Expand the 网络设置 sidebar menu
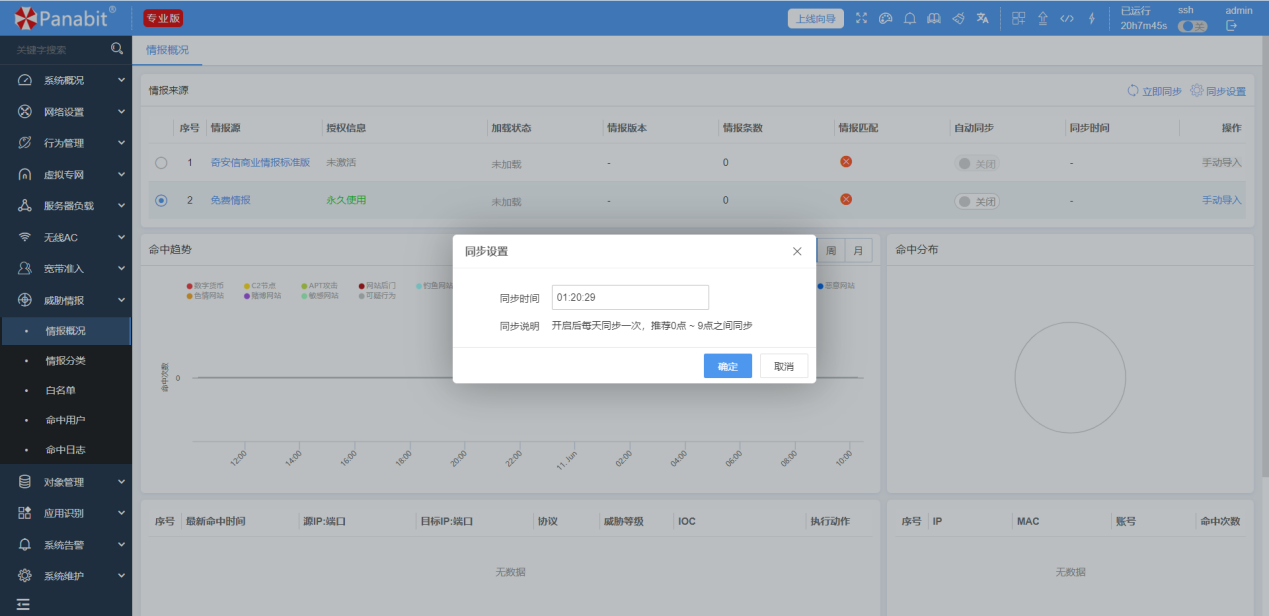Image resolution: width=1269 pixels, height=616 pixels. pos(66,111)
